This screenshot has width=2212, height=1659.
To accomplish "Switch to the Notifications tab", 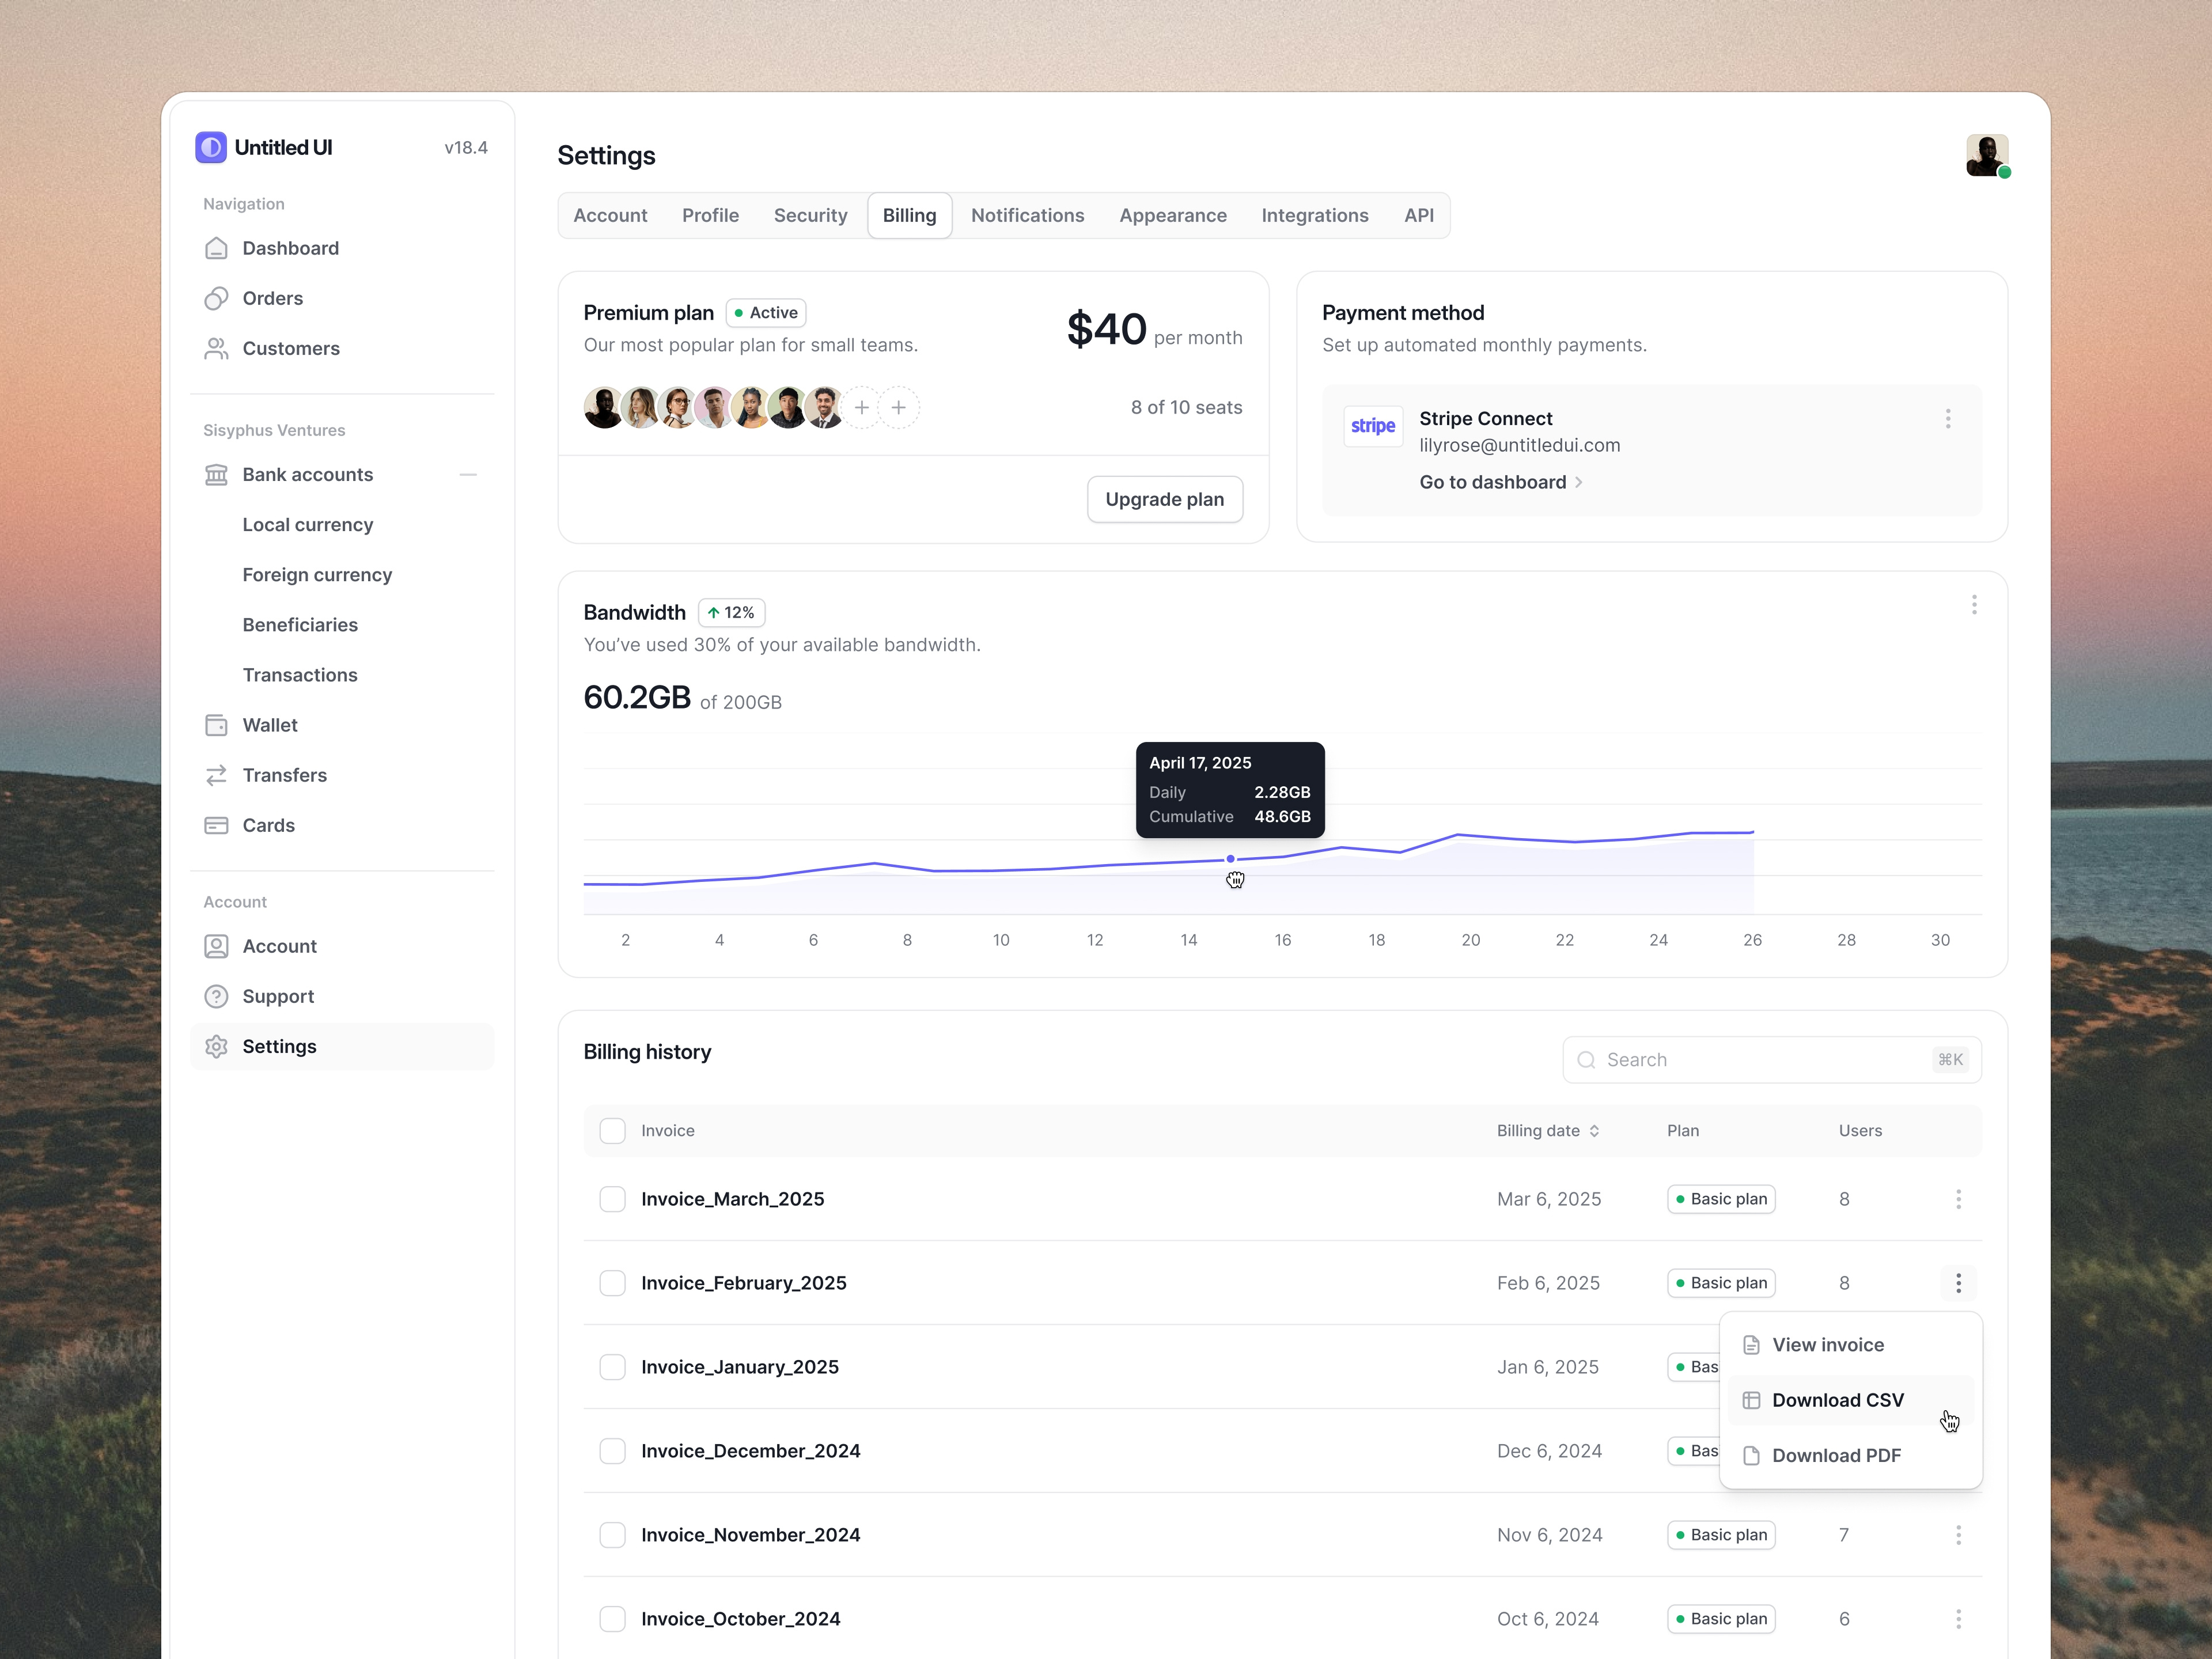I will coord(1028,215).
